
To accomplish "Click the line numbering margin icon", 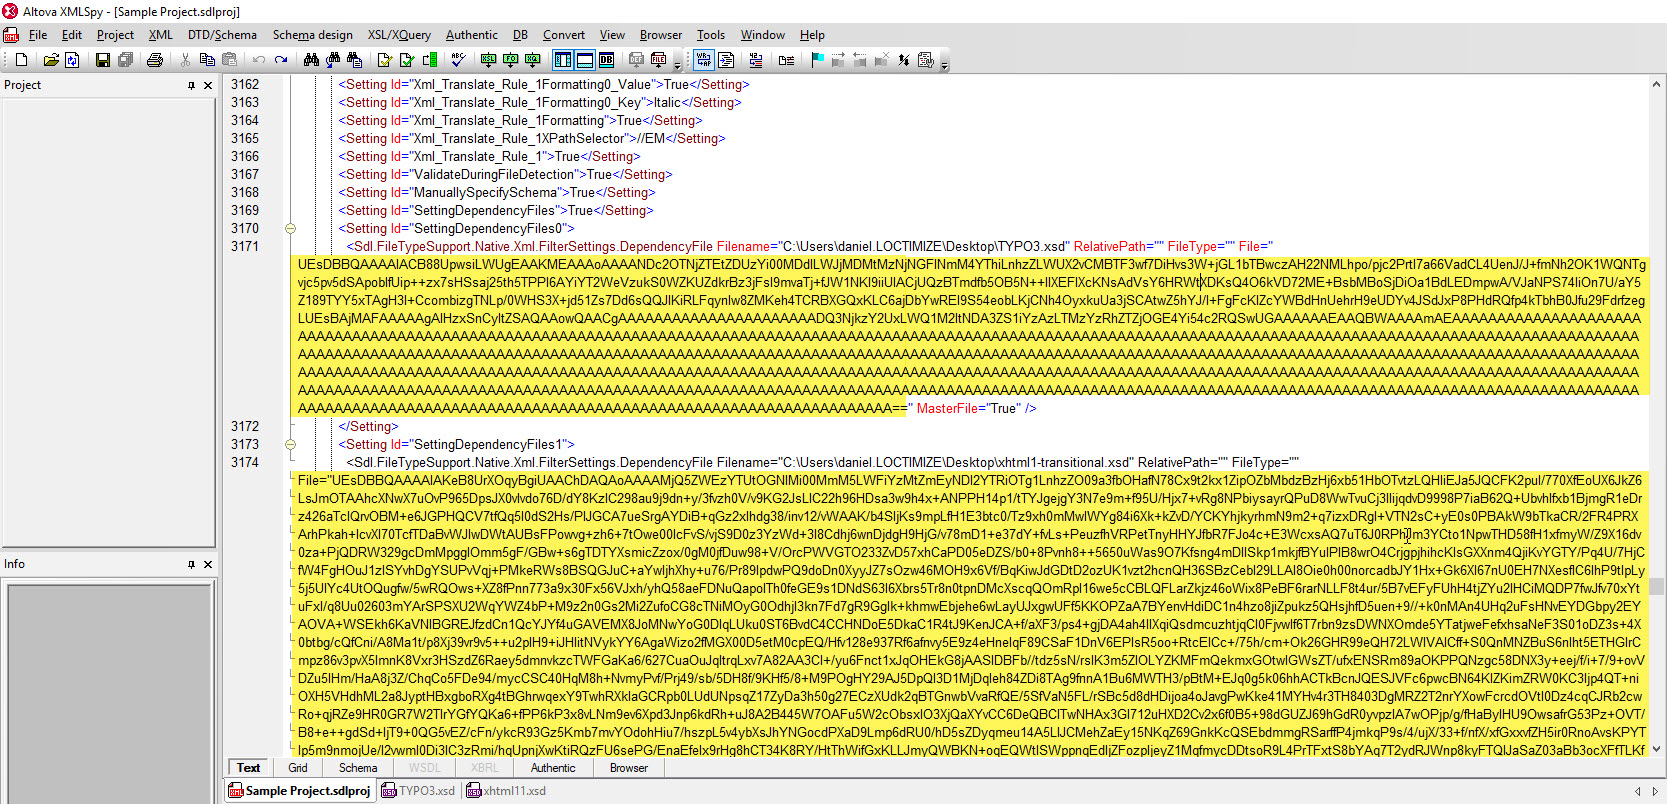I will 756,60.
